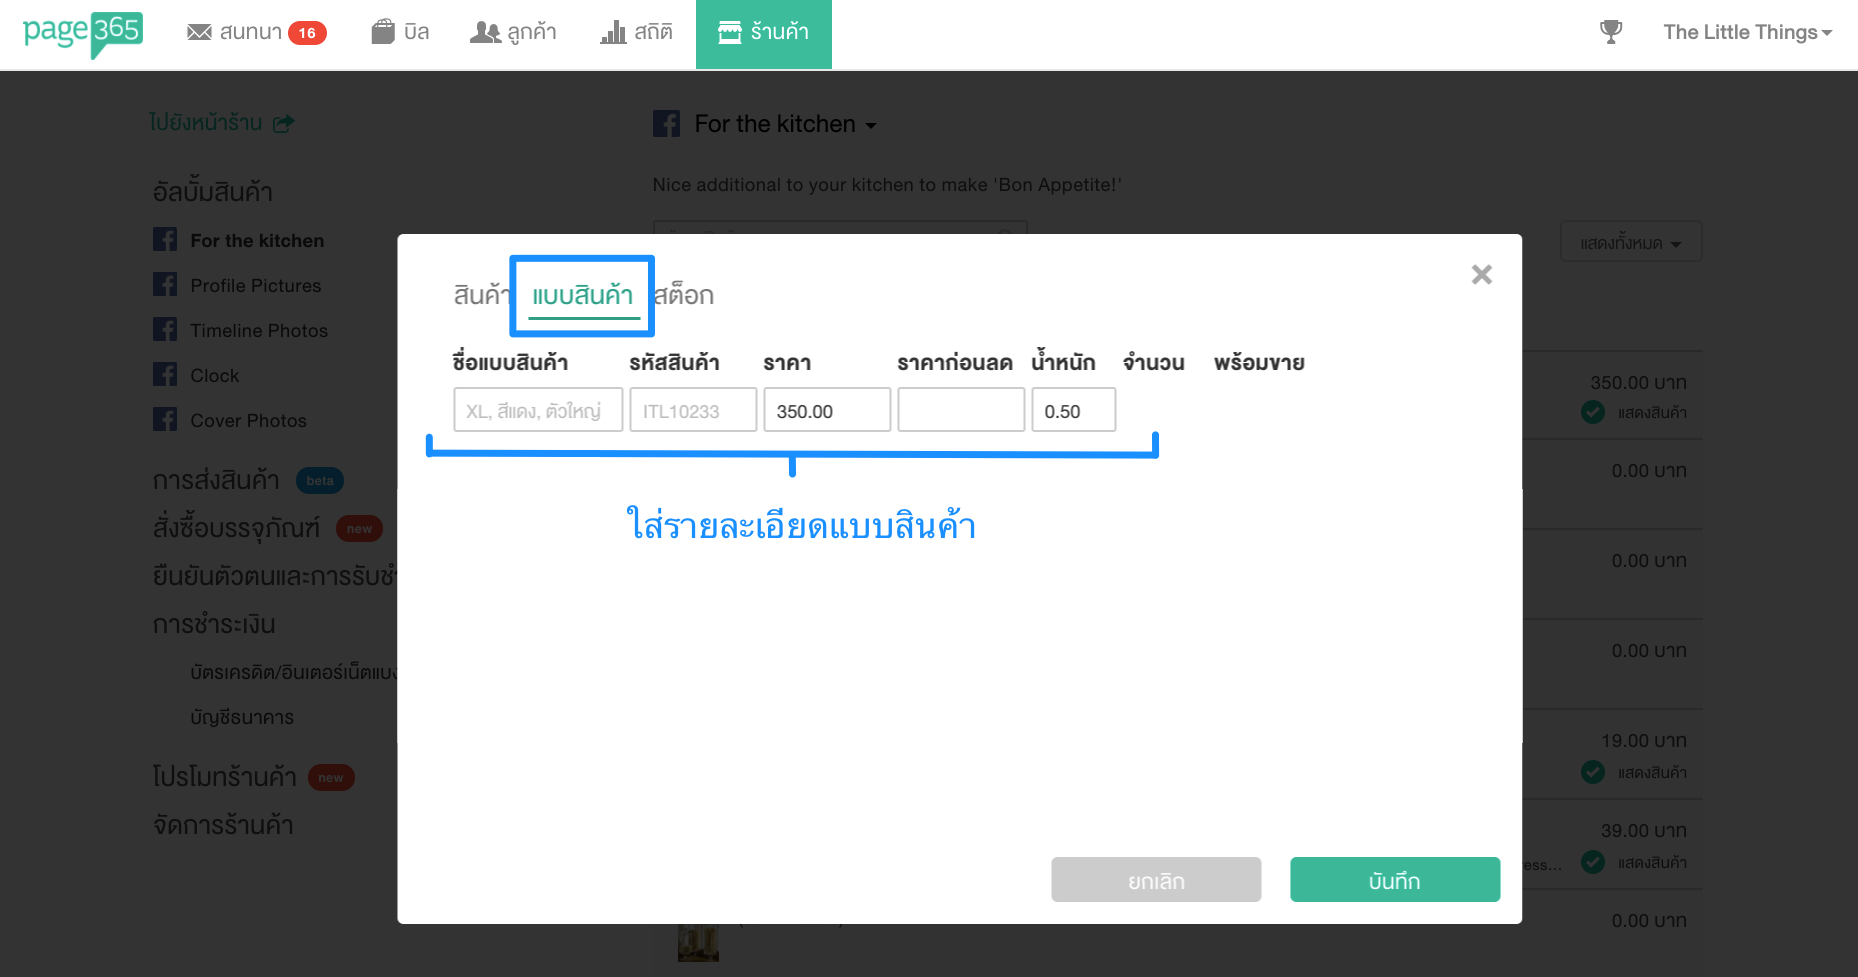Switch to the แบบสินค้า tab

click(583, 295)
